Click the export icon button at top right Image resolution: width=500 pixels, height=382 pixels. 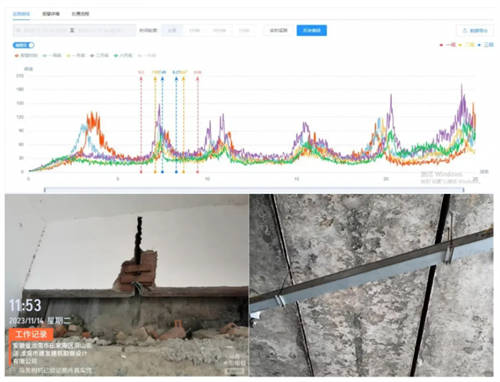click(x=475, y=30)
